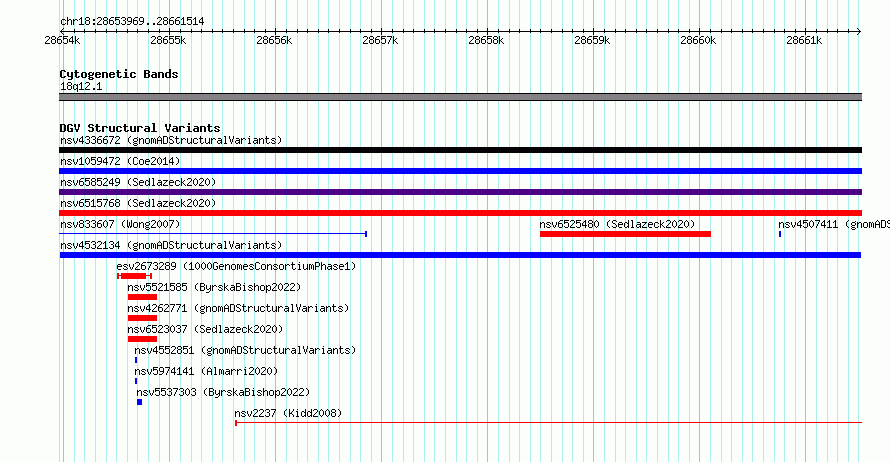Image resolution: width=890 pixels, height=462 pixels.
Task: Click the thin blue nsv833607 variant line
Action: click(x=213, y=234)
